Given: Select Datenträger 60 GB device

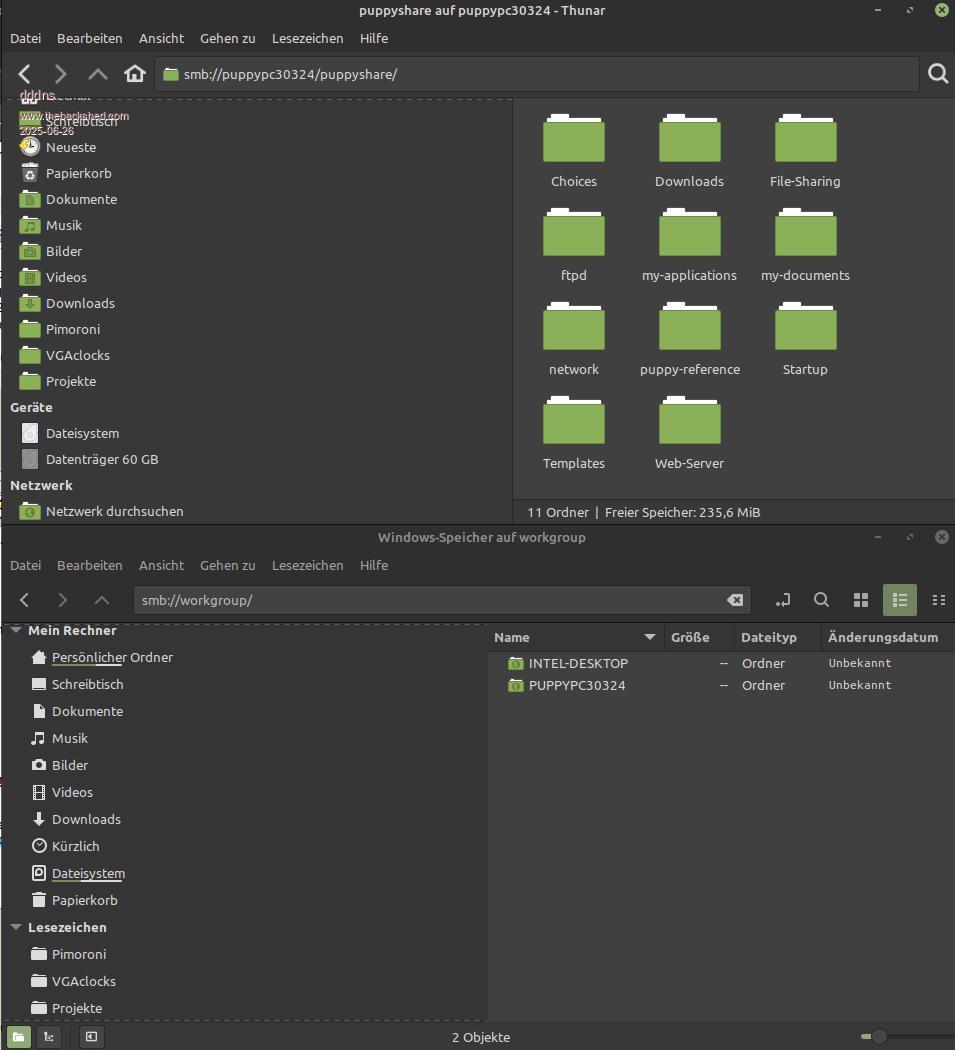Looking at the screenshot, I should pyautogui.click(x=101, y=459).
